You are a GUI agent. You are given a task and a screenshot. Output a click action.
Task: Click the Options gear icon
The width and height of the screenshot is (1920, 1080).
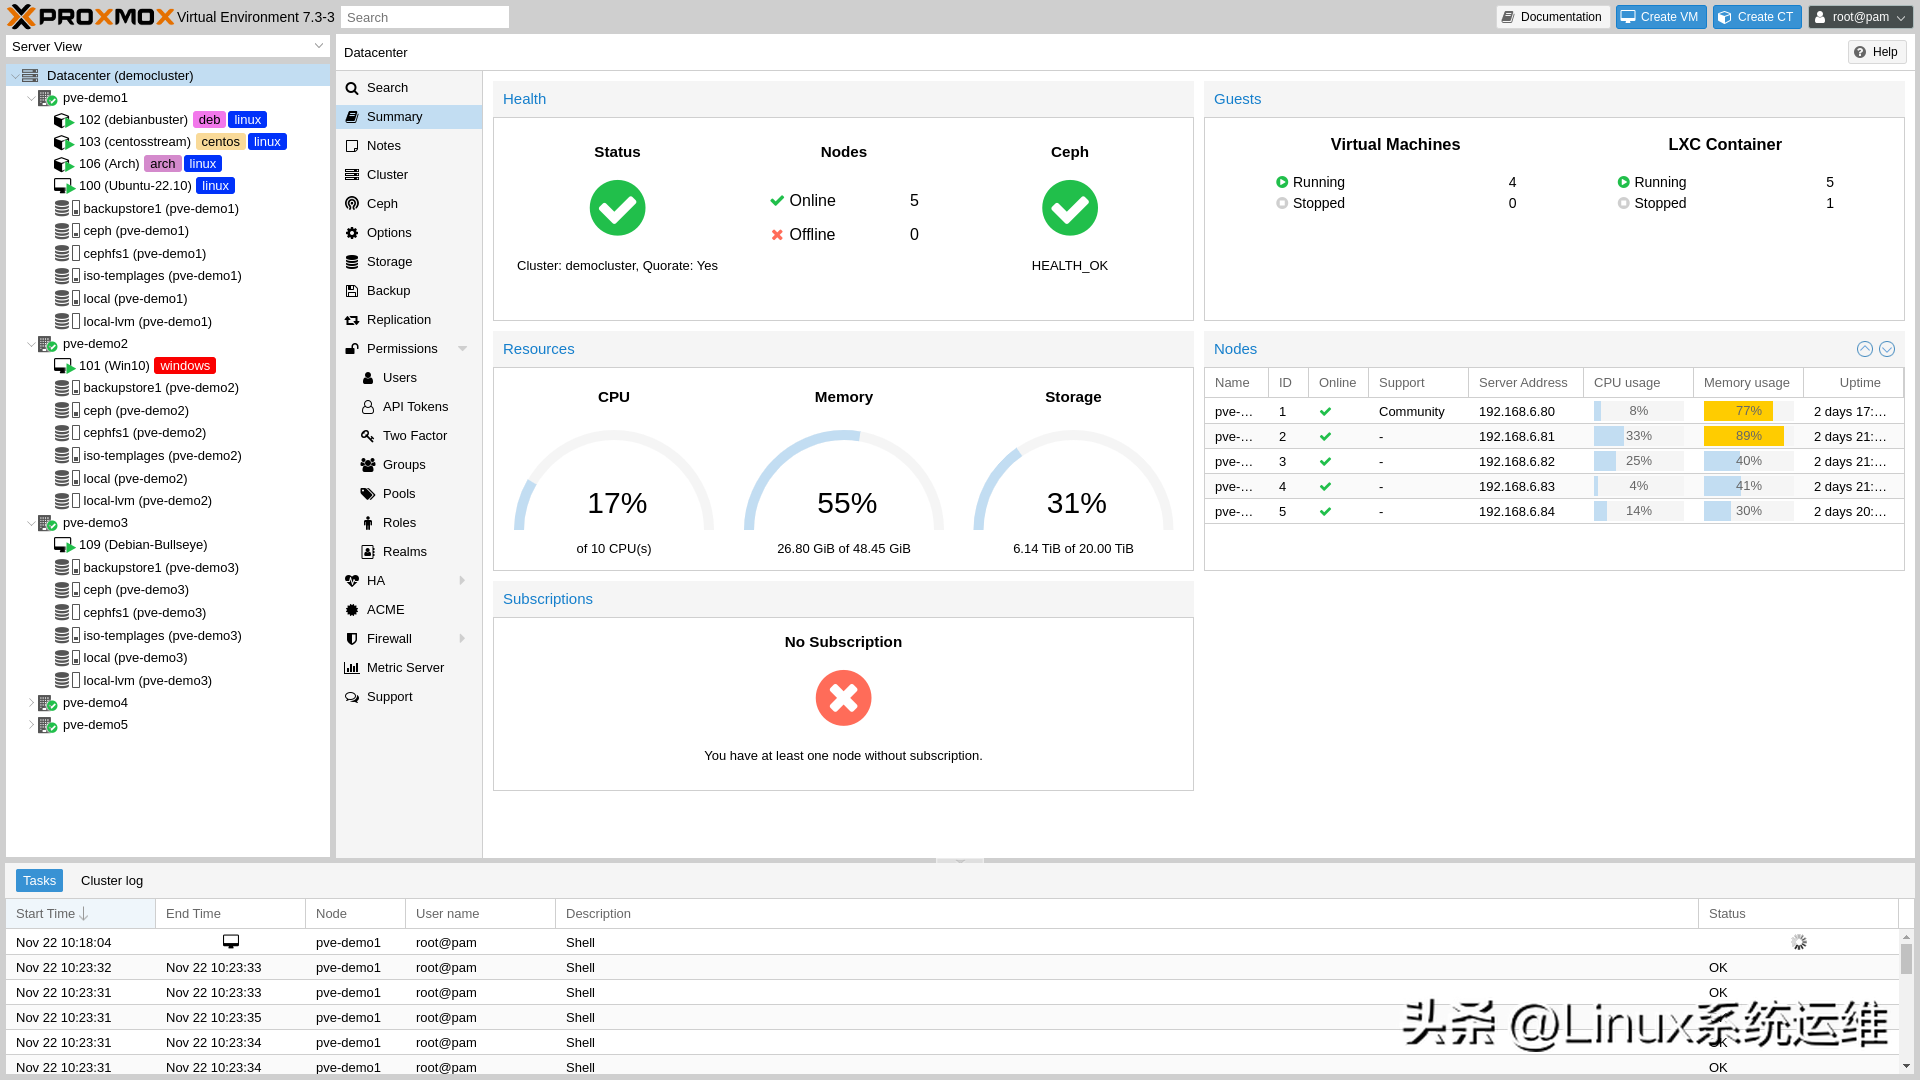(352, 233)
